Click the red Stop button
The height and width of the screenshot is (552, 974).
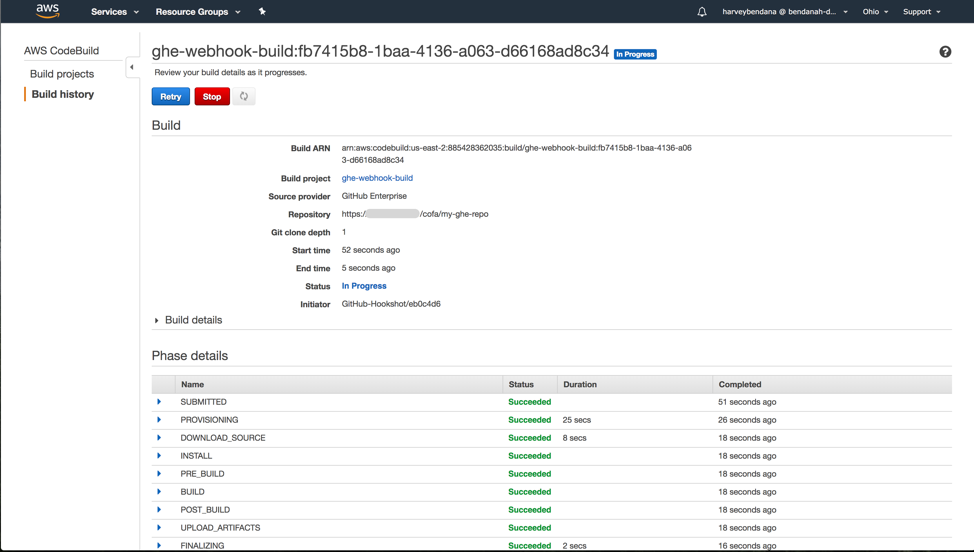click(212, 96)
